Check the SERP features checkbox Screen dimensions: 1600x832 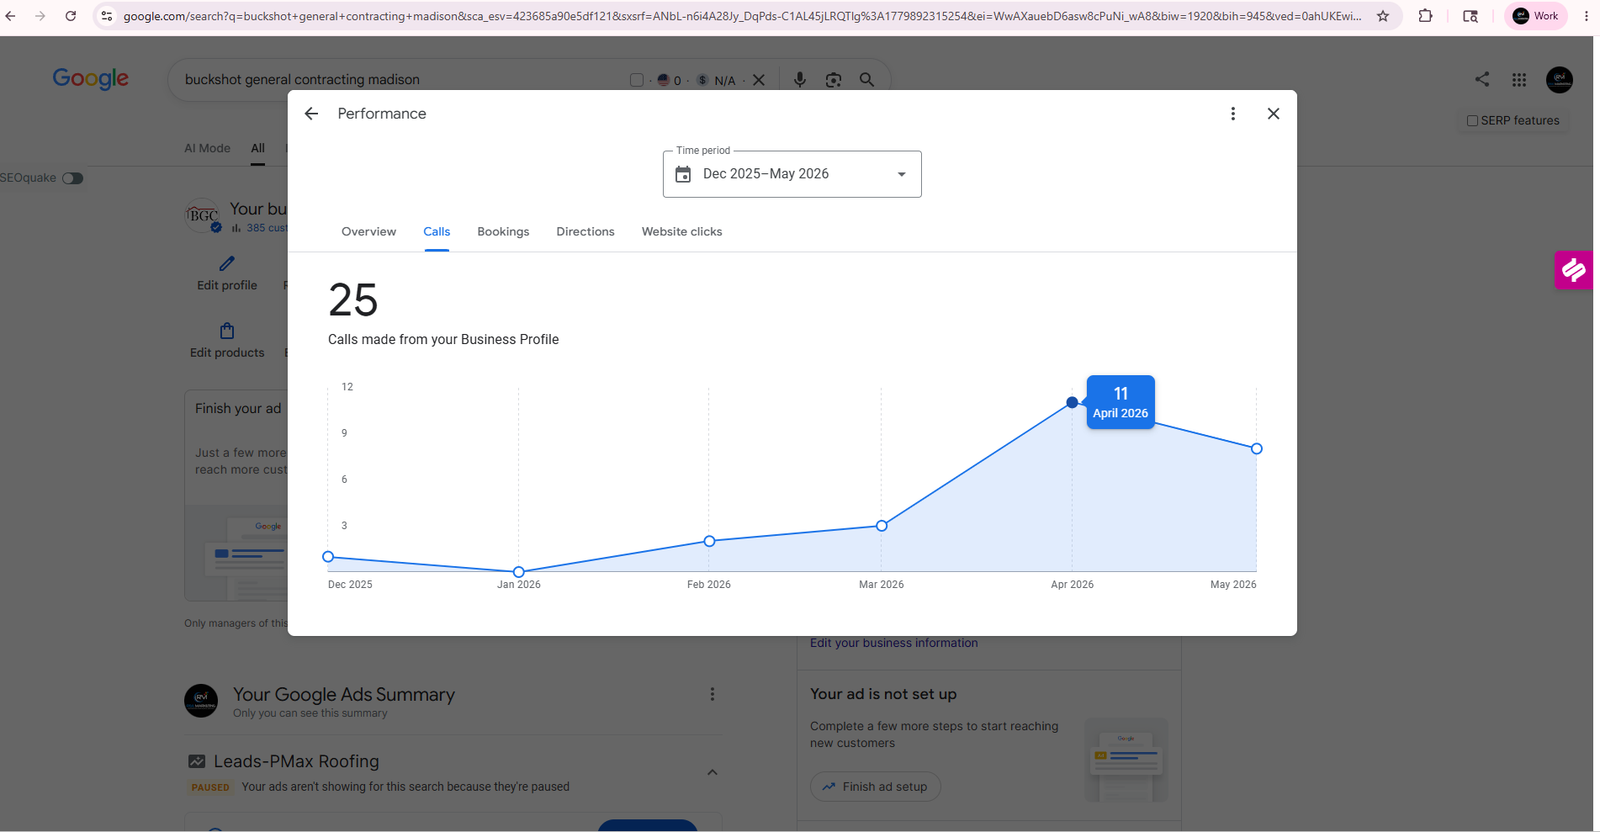pos(1472,121)
